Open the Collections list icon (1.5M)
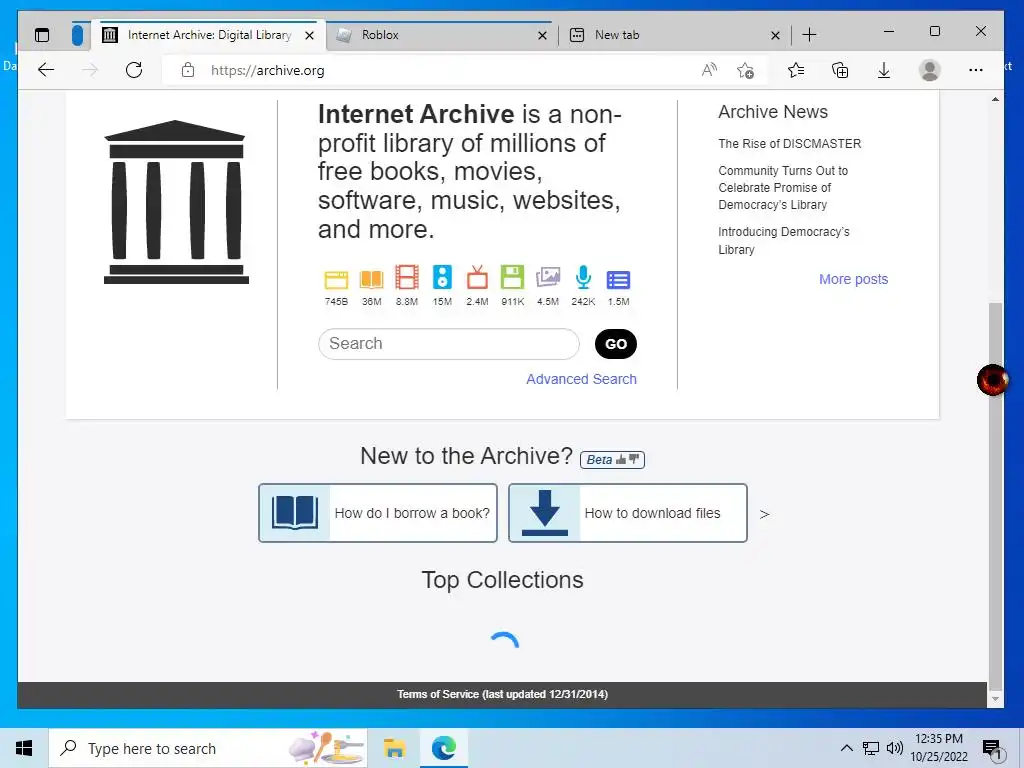1024x768 pixels. click(618, 280)
